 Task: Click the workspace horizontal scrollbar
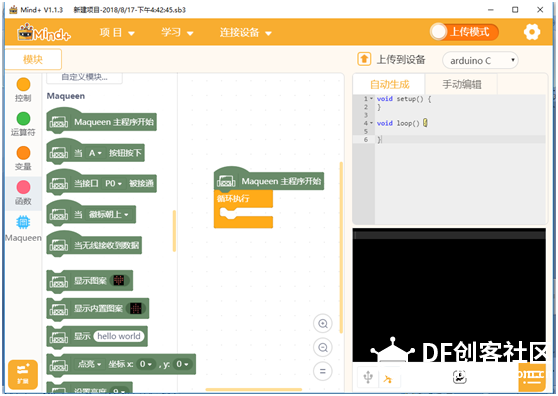pos(254,390)
